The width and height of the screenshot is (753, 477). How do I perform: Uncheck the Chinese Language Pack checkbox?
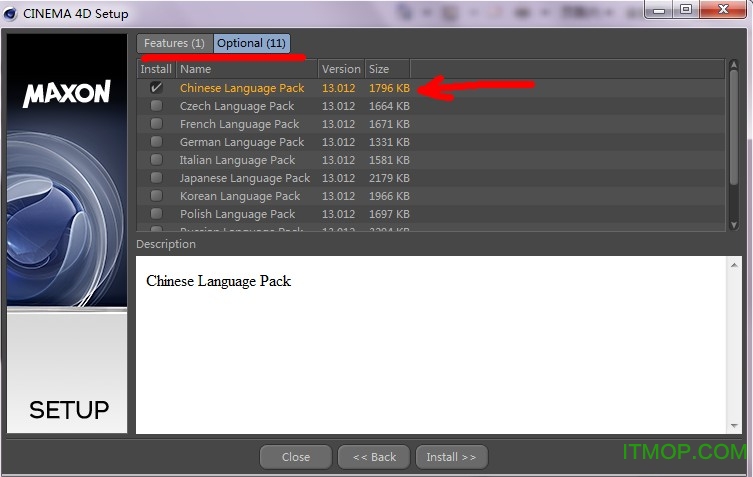[x=156, y=88]
